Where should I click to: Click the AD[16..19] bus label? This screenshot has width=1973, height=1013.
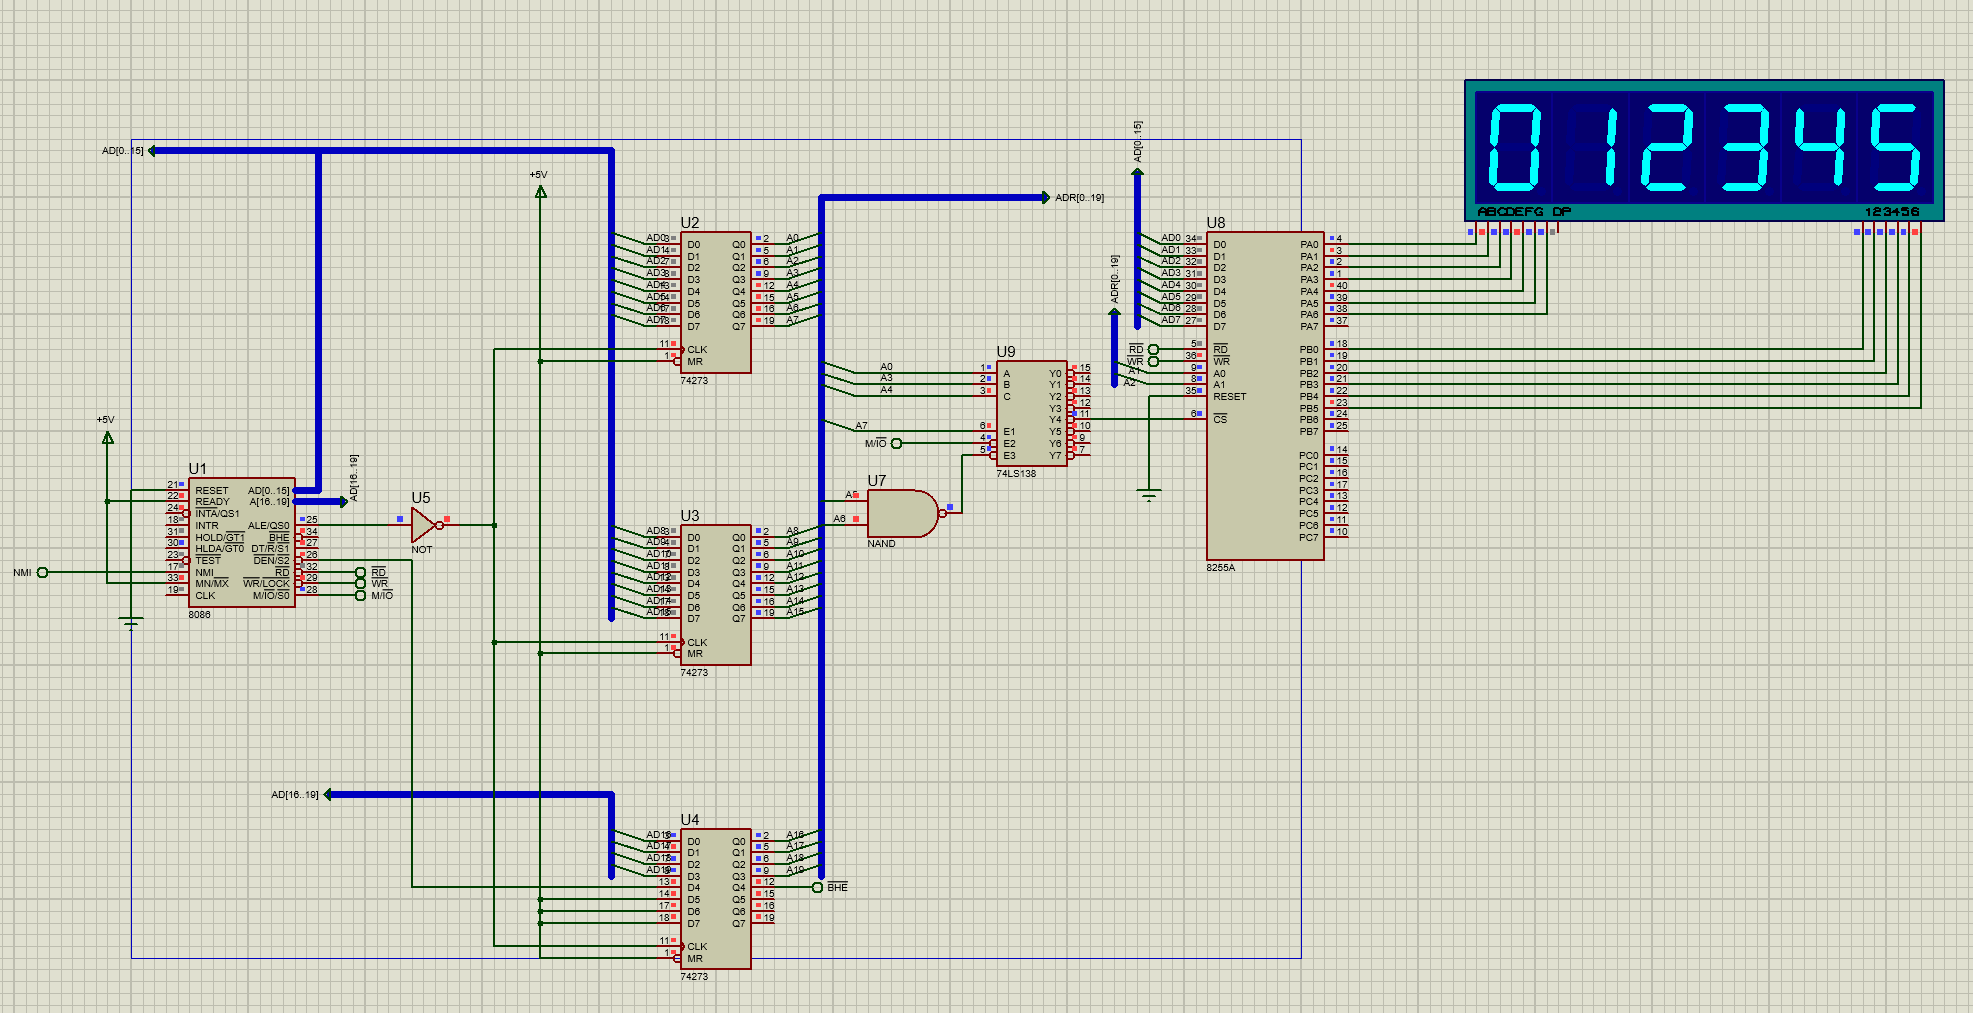[x=295, y=793]
